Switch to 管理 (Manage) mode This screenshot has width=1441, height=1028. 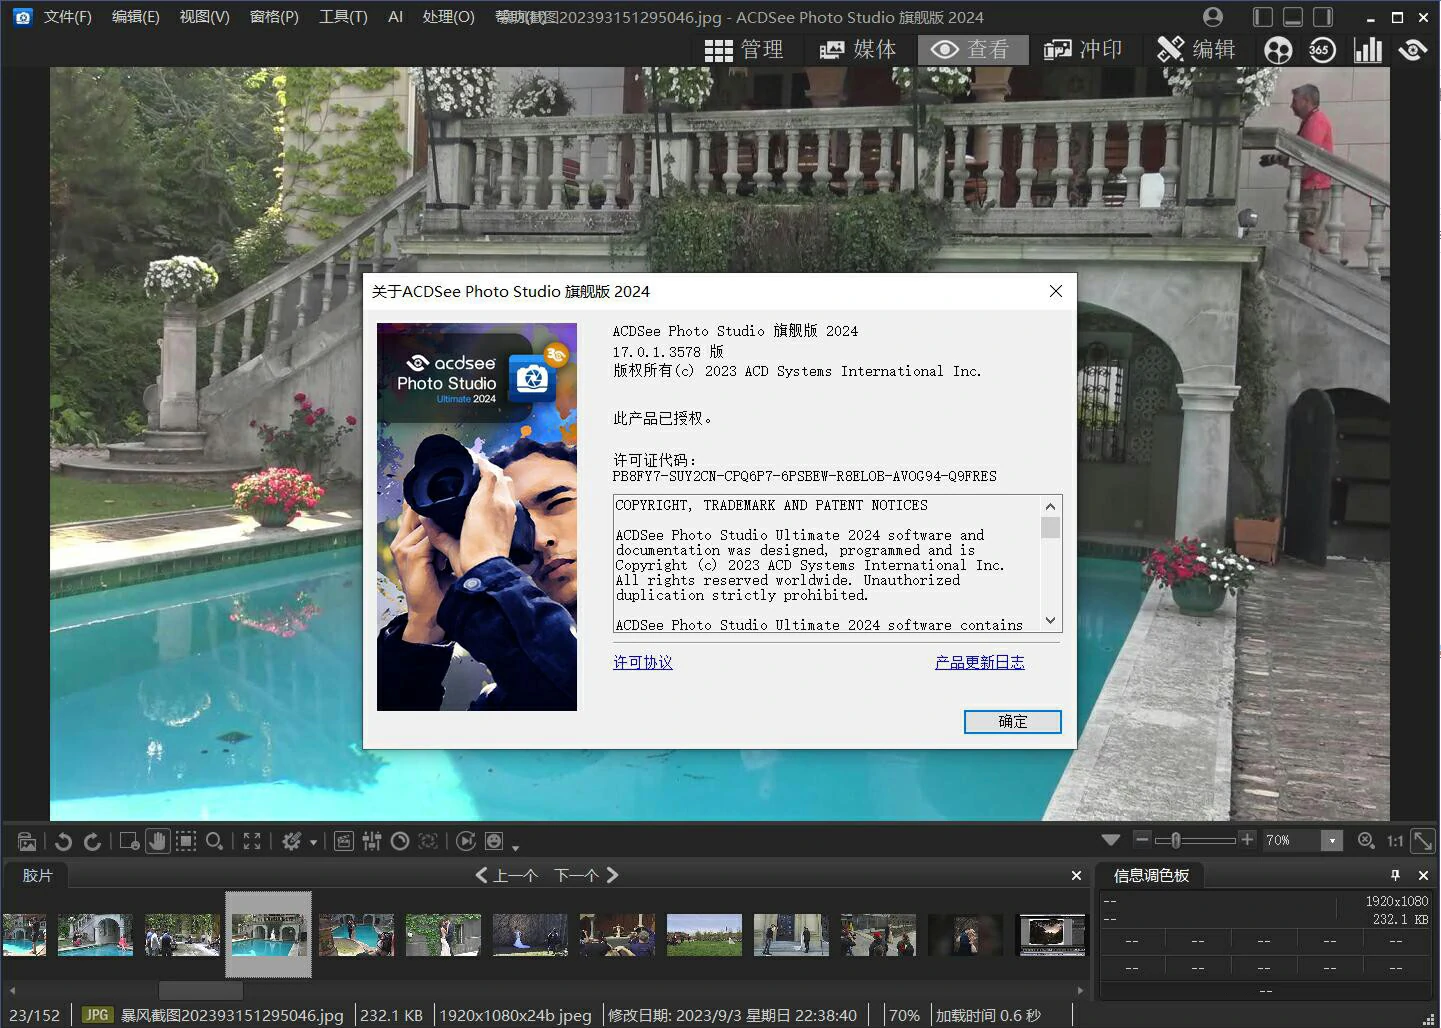click(x=744, y=50)
